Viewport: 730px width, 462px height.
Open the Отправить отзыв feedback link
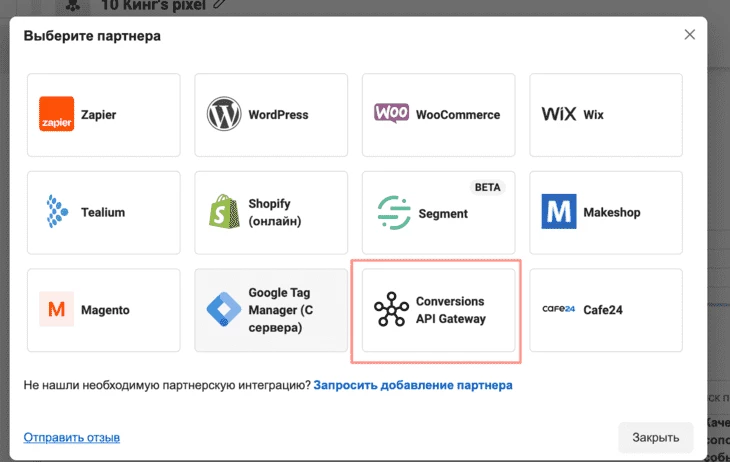click(x=72, y=437)
